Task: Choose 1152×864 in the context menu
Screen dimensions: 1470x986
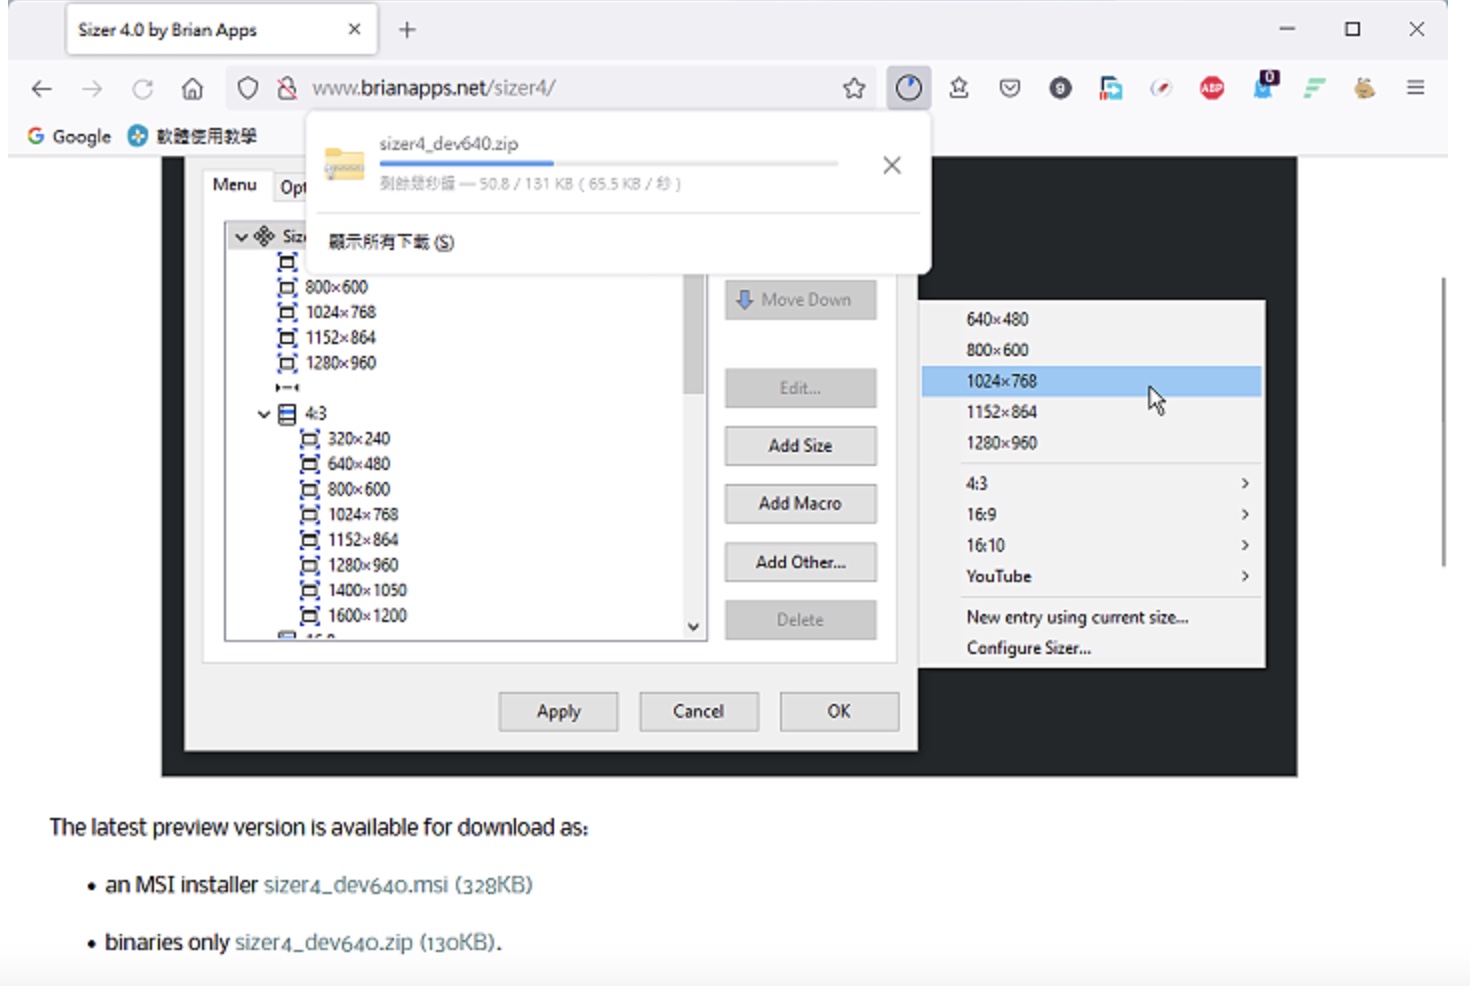Action: pyautogui.click(x=1092, y=412)
